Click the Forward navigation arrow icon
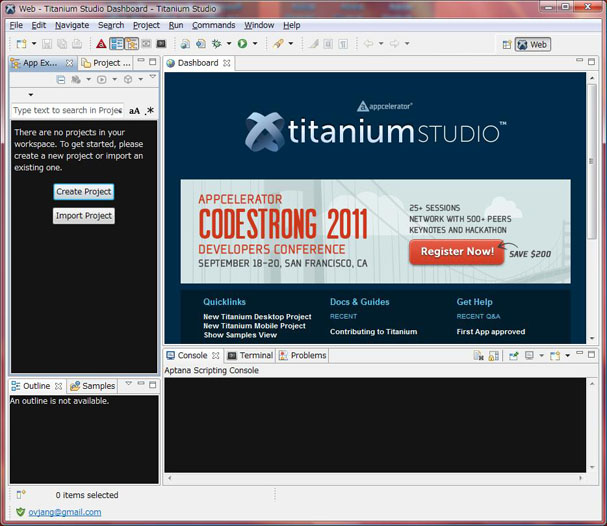Viewport: 607px width, 526px height. 394,44
